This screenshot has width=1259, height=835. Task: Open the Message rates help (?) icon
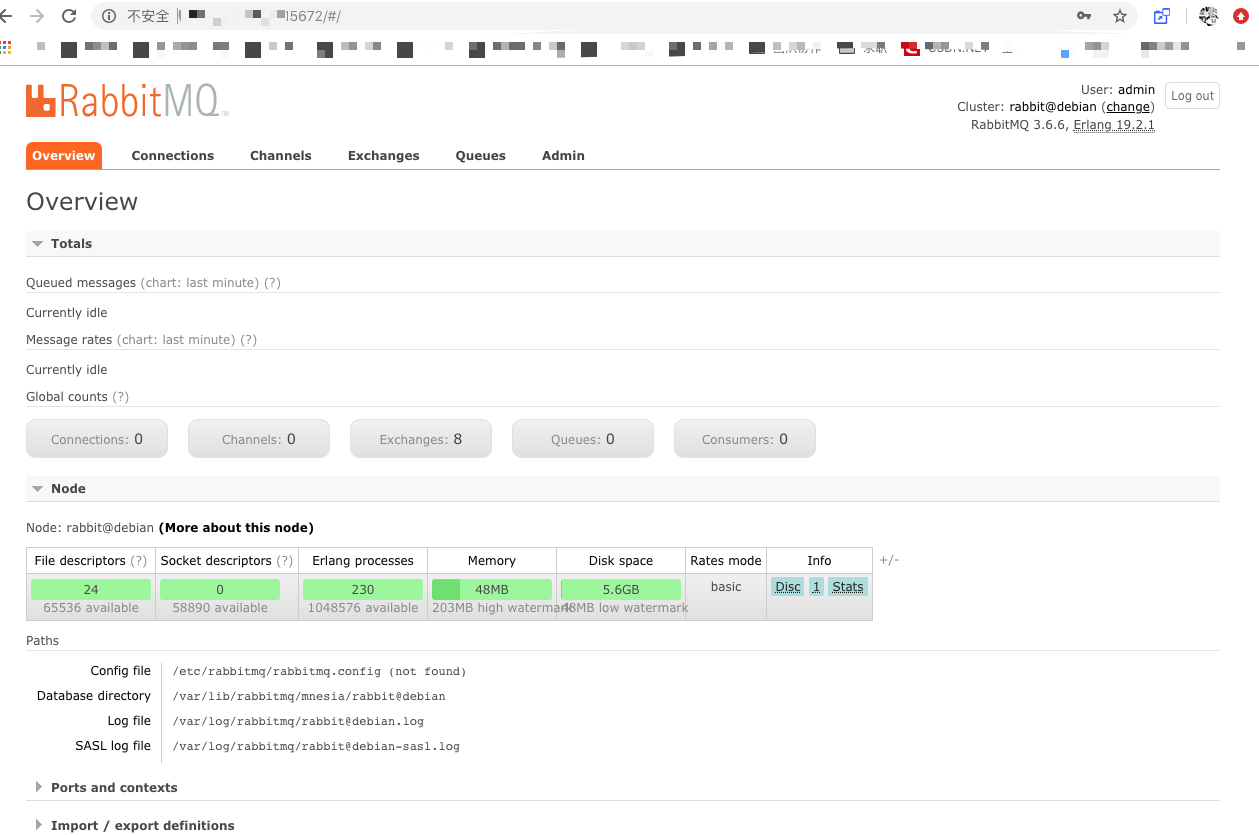(x=250, y=340)
